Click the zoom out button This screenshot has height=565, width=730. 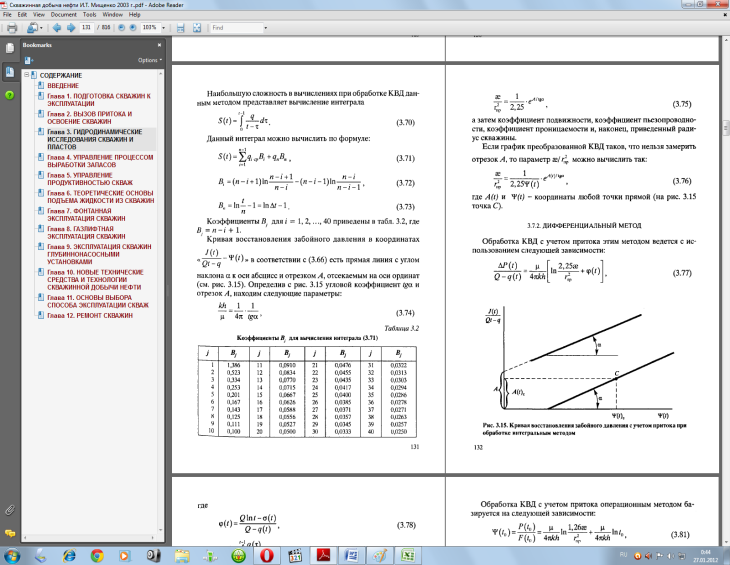(122, 28)
